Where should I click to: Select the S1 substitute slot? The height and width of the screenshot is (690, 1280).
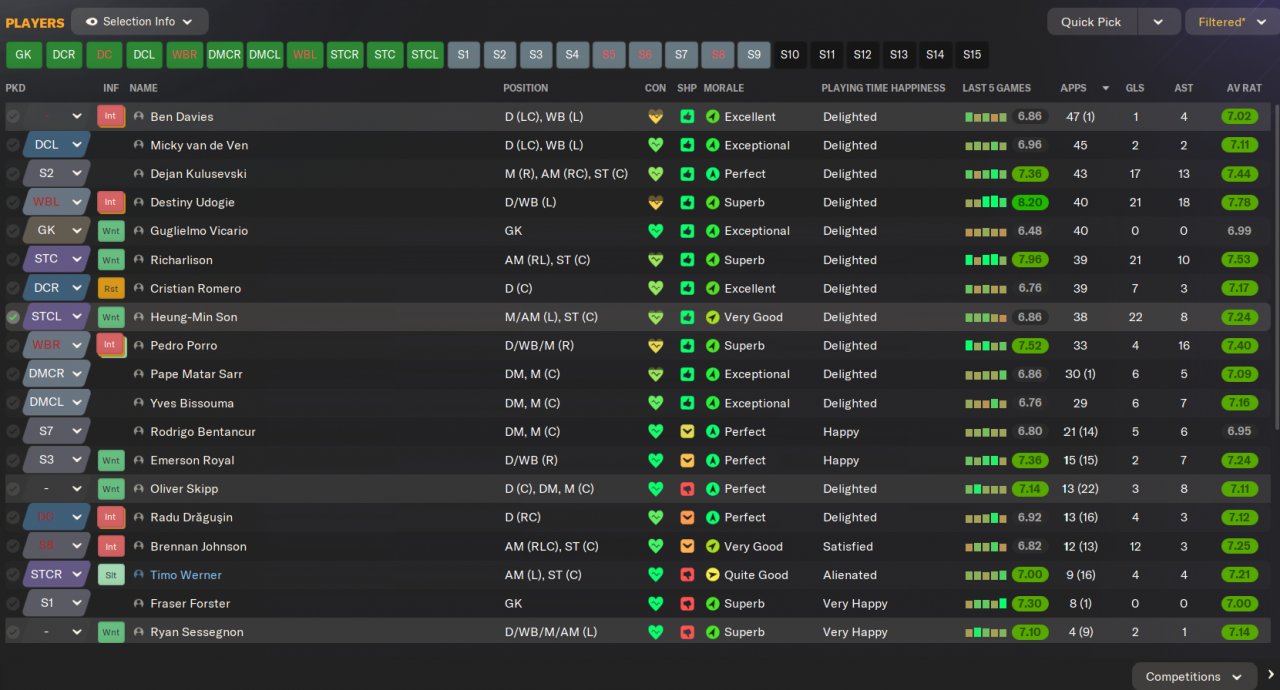463,55
